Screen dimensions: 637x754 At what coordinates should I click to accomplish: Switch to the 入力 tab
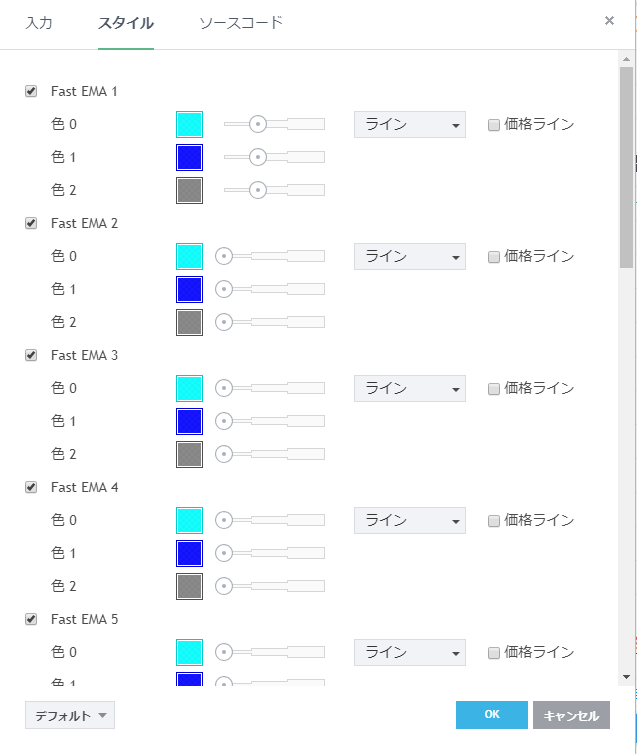(39, 22)
